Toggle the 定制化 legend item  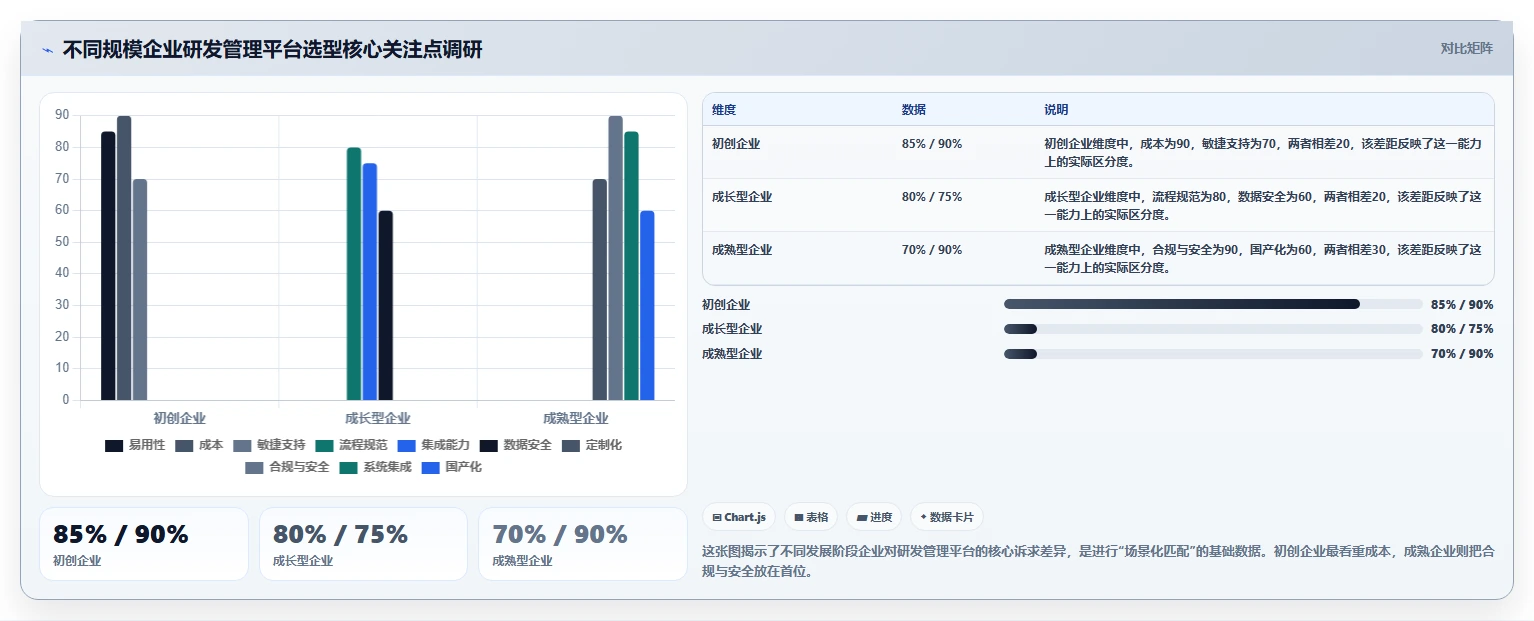(x=591, y=445)
